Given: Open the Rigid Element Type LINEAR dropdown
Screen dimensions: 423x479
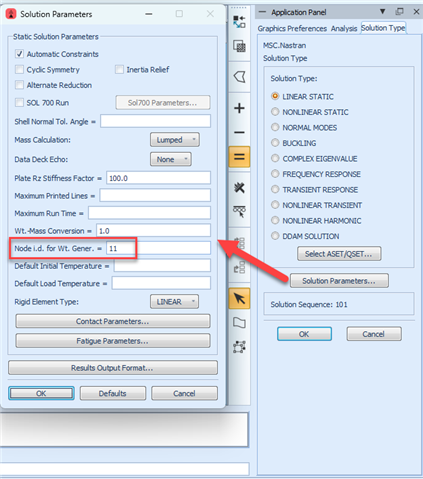Looking at the screenshot, I should (174, 302).
